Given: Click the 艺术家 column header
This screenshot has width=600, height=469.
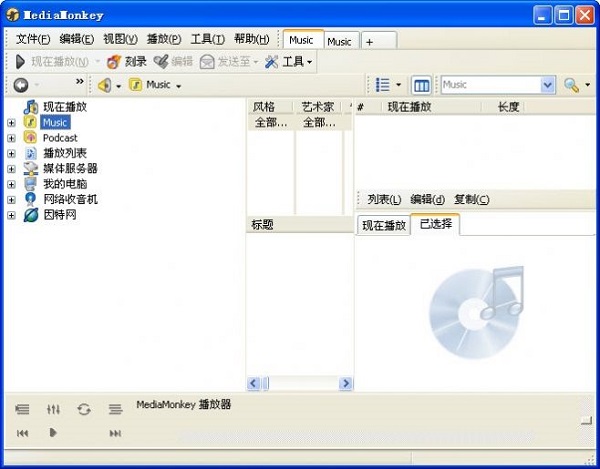Looking at the screenshot, I should click(x=319, y=107).
